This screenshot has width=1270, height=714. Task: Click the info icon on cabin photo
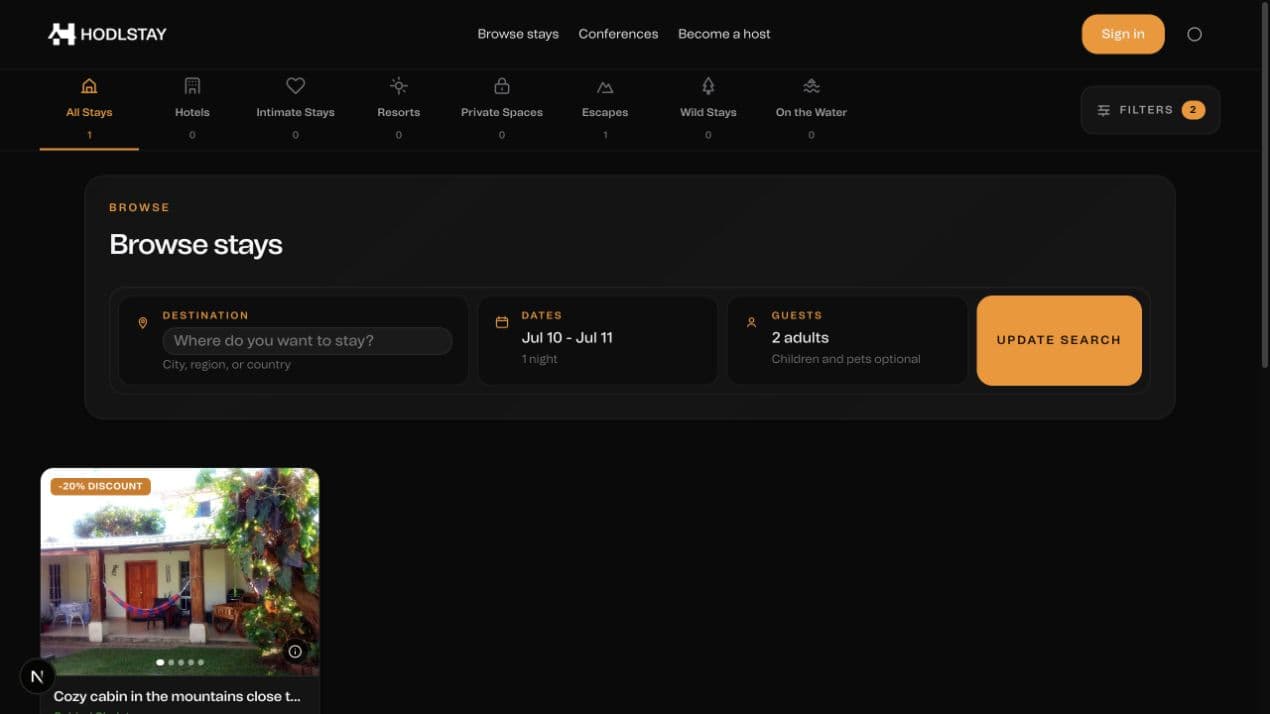tap(295, 651)
